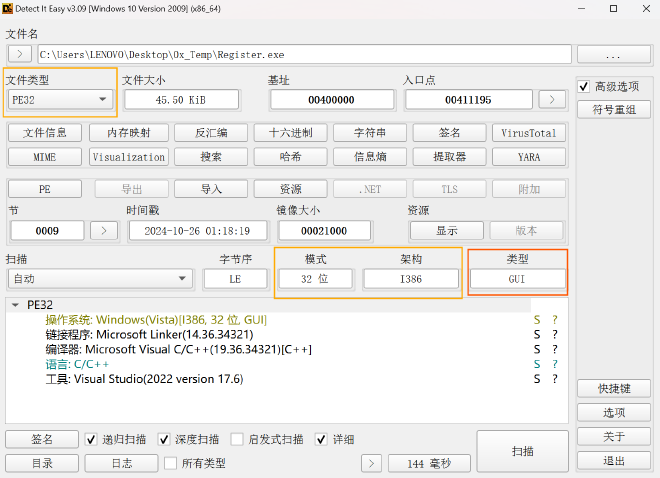Open file browser with the '...' button
660x478 pixels.
613,54
